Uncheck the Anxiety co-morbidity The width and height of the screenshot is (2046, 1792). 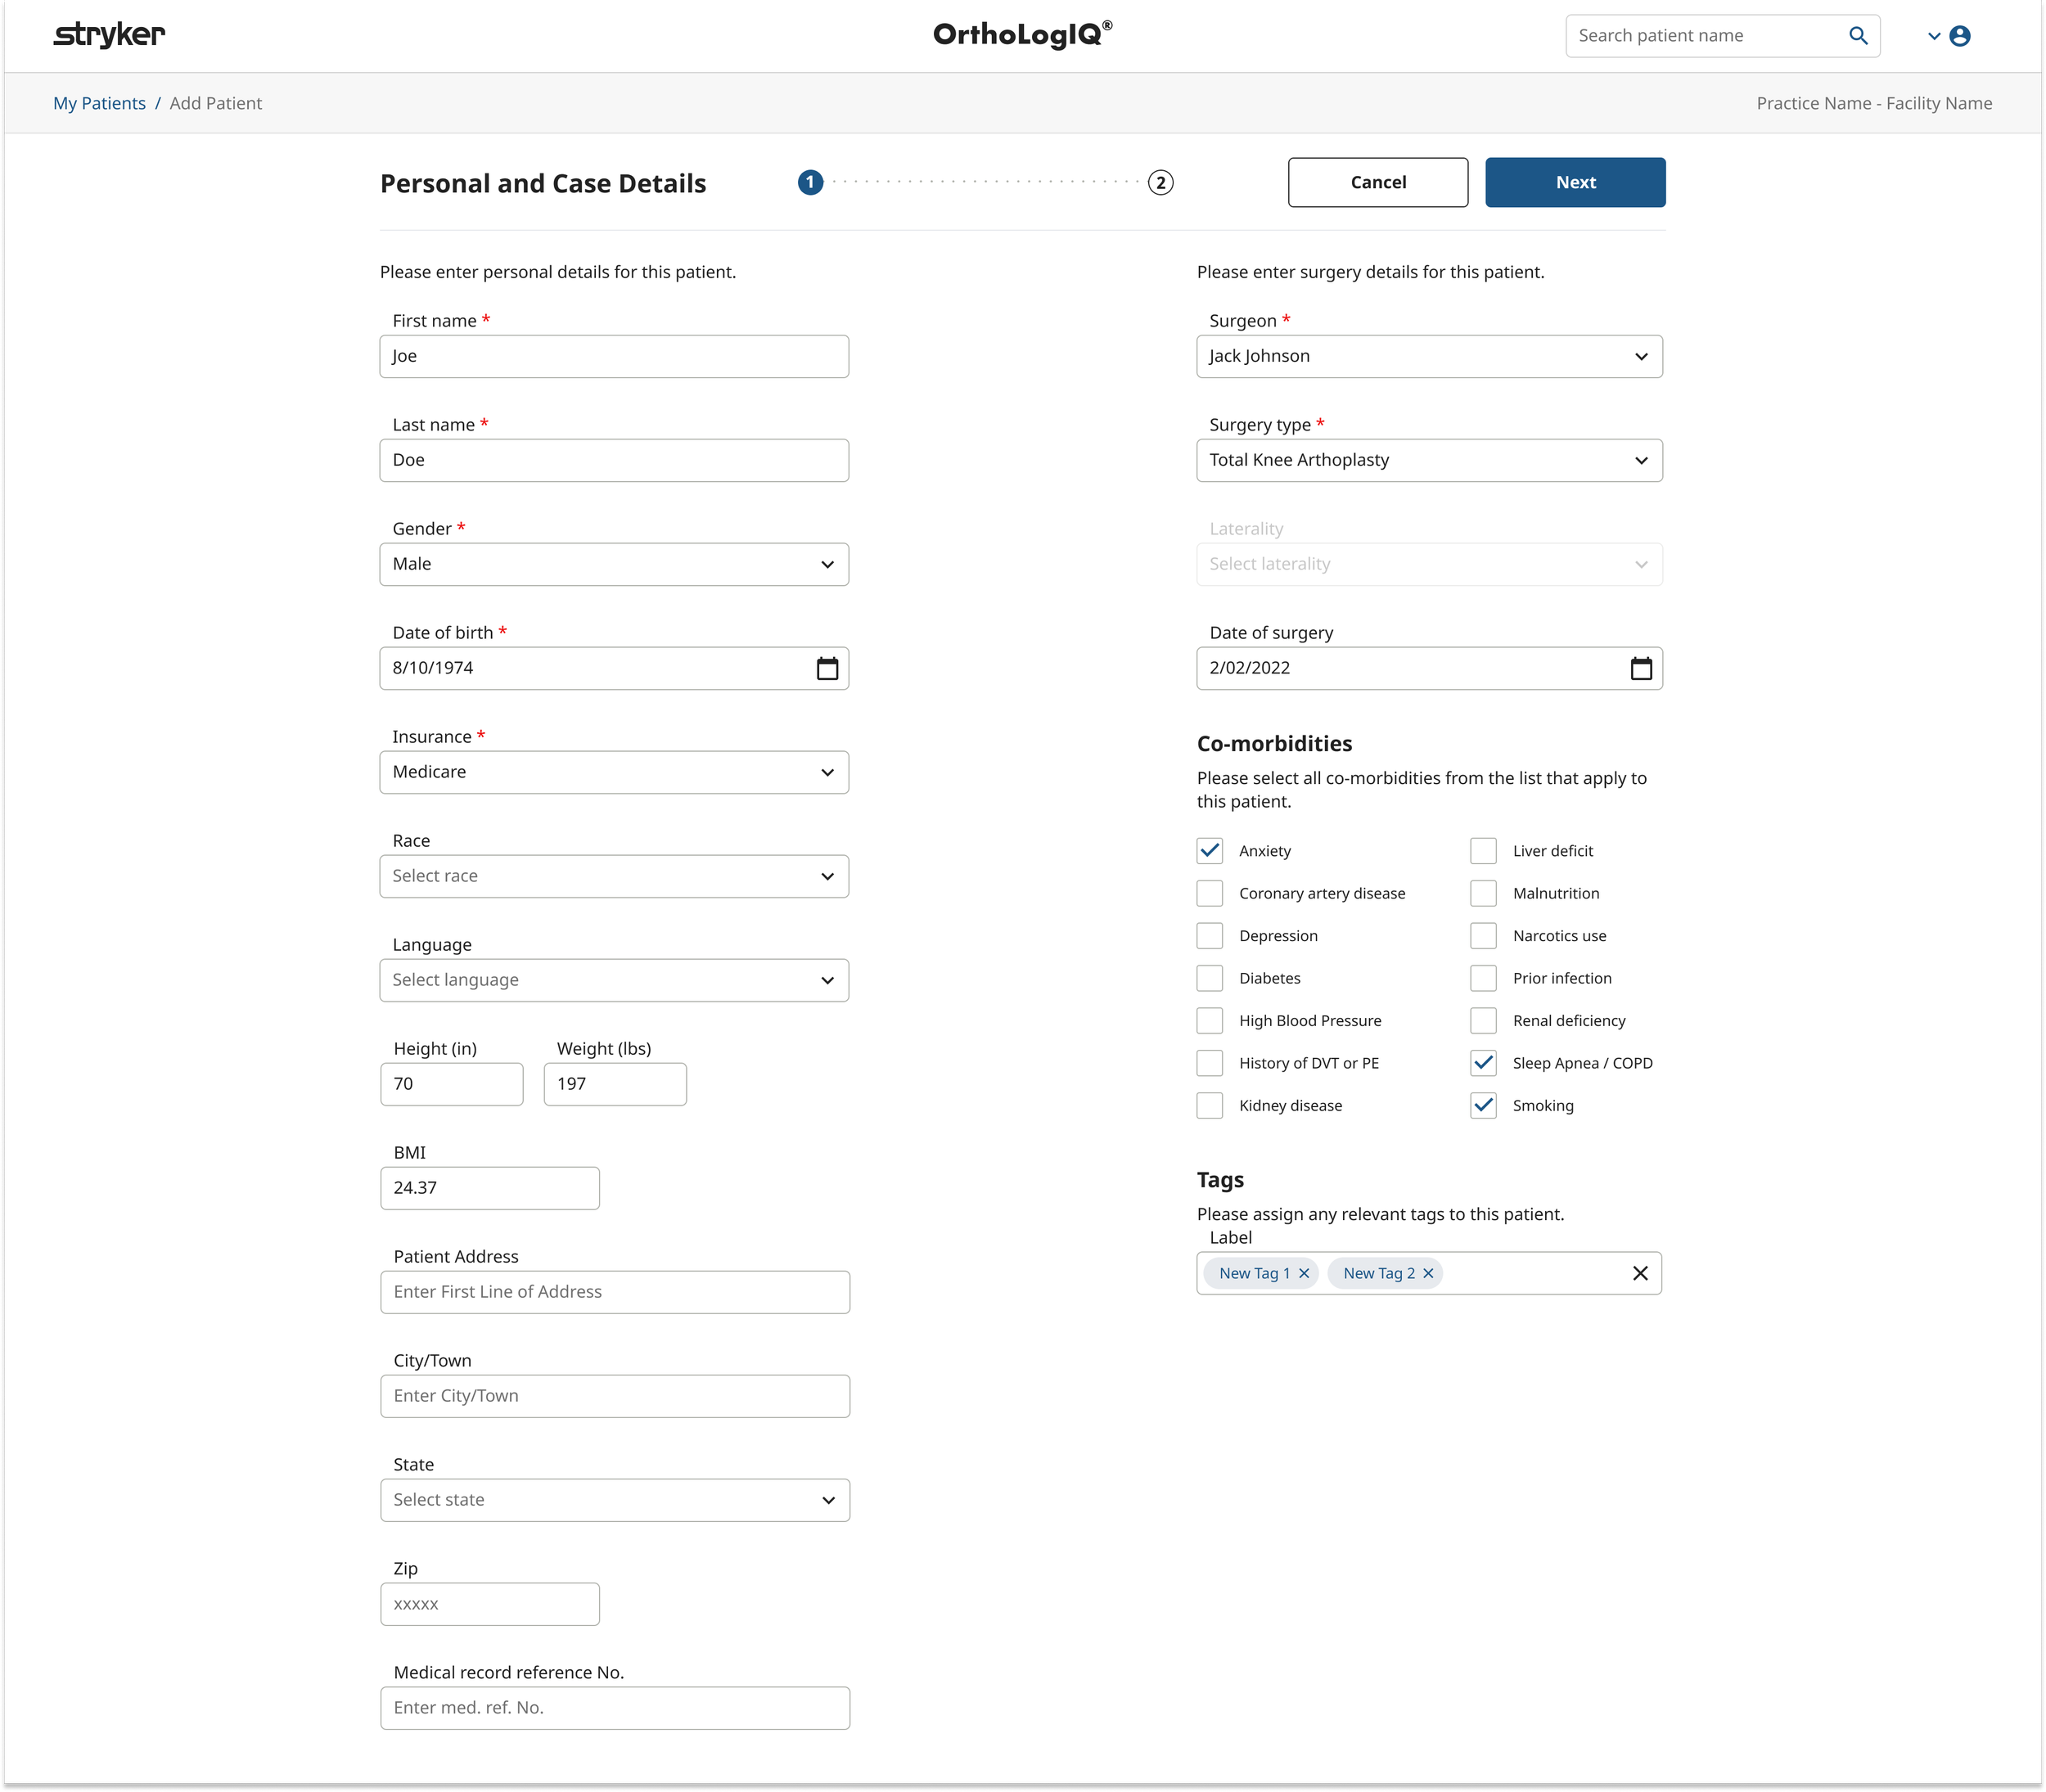(1209, 851)
